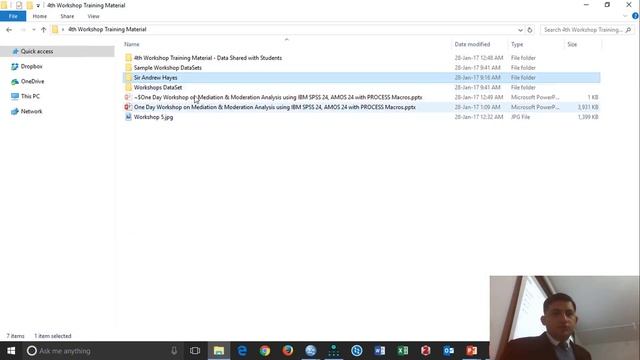
Task: Open Word from the taskbar
Action: 380,351
